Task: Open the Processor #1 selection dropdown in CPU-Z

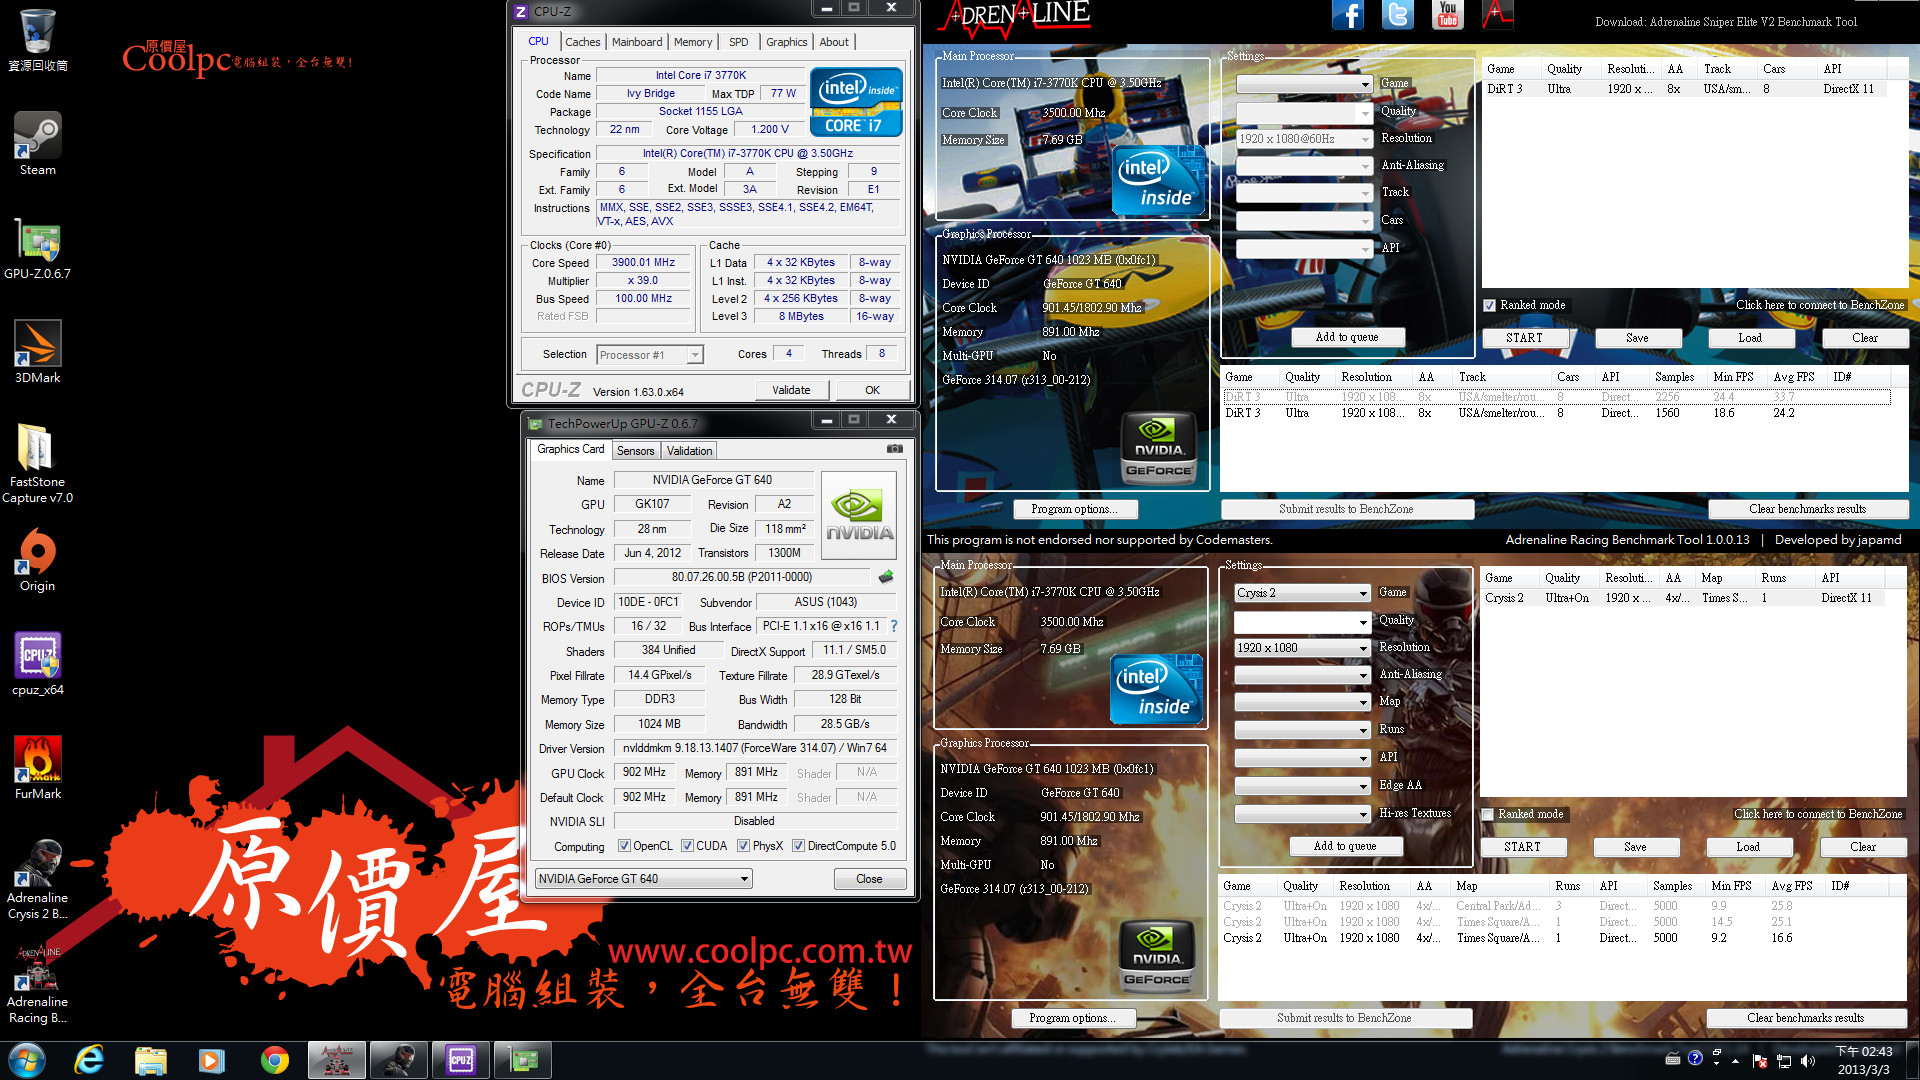Action: [x=650, y=355]
